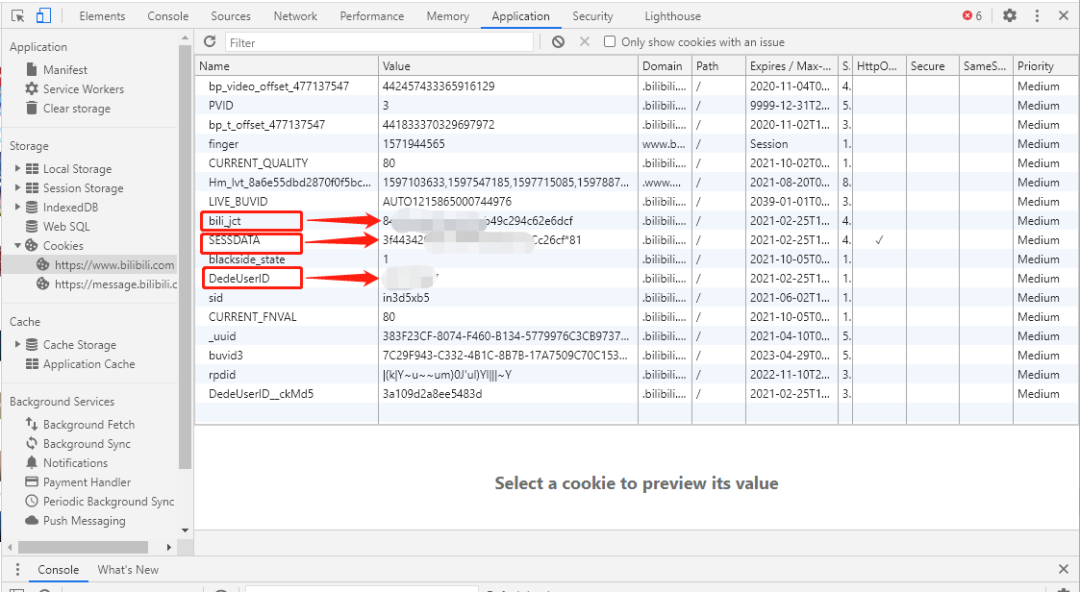
Task: Select the finger cookie row
Action: click(x=636, y=144)
